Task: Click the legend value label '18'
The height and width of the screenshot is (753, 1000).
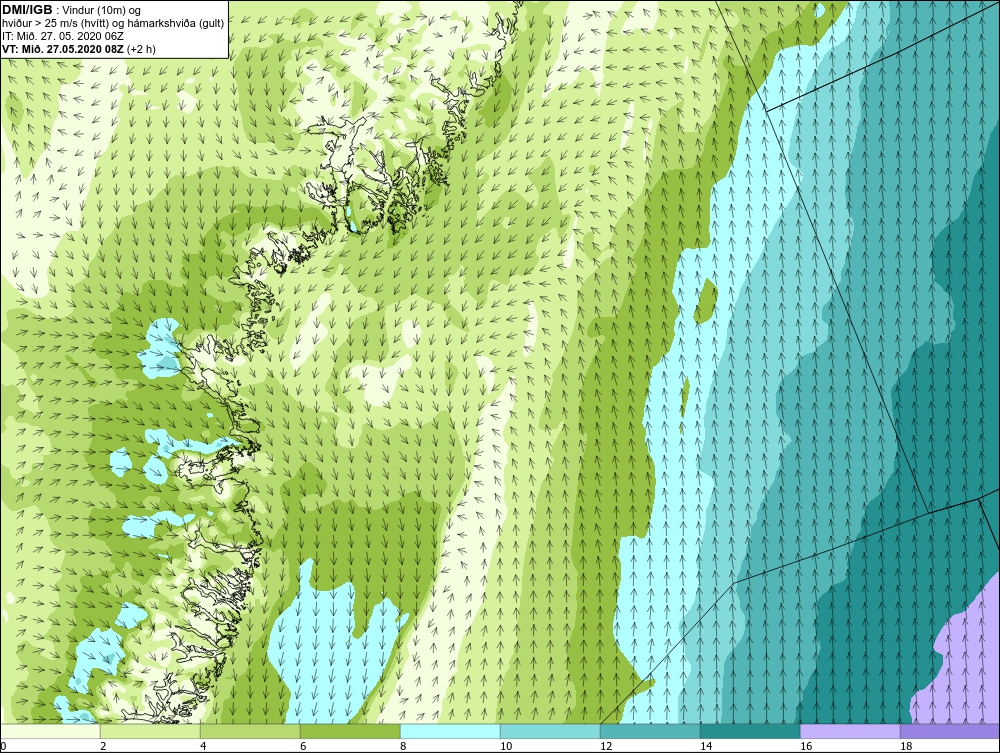Action: point(906,746)
